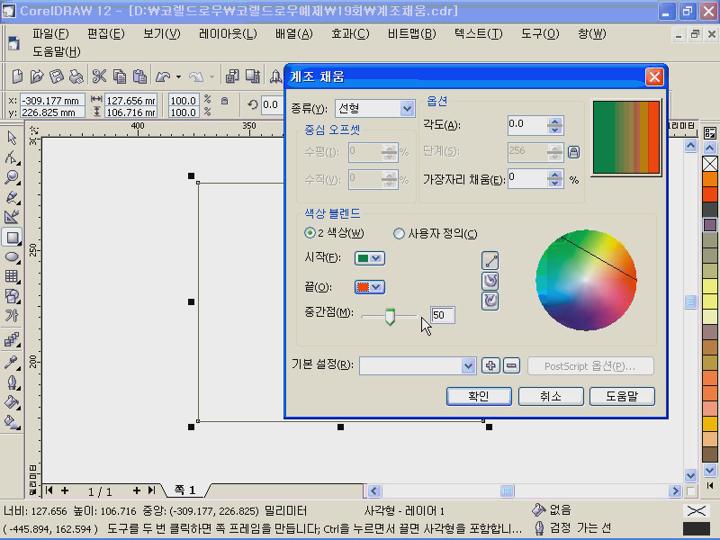
Task: Choose direct line color blend path
Action: (x=490, y=261)
